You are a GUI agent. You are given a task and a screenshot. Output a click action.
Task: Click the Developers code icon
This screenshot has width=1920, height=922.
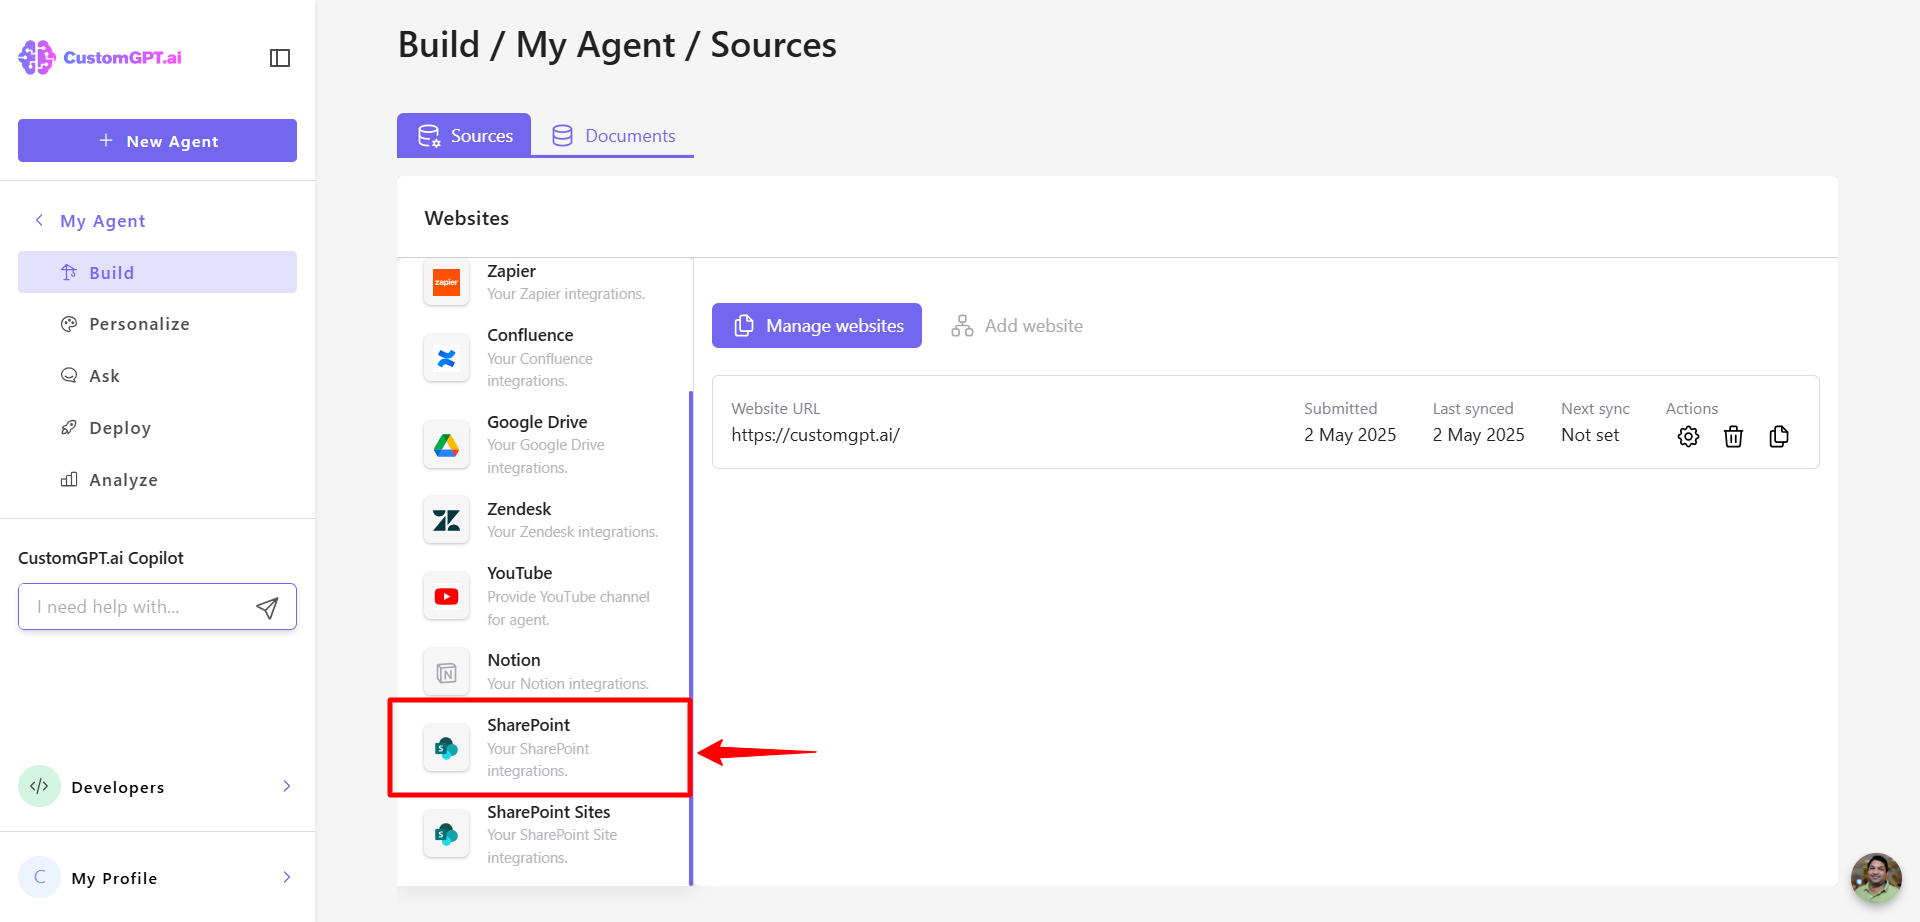pos(39,786)
